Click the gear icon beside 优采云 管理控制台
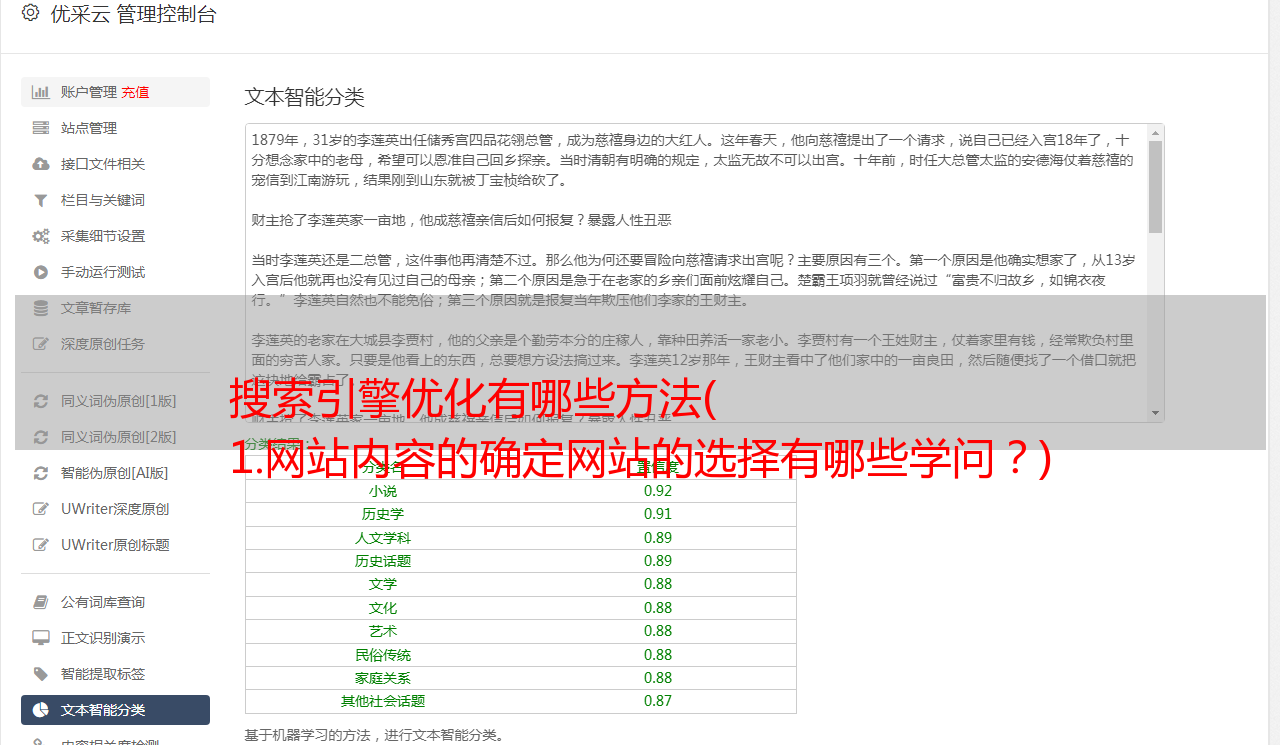Image resolution: width=1280 pixels, height=745 pixels. (30, 13)
